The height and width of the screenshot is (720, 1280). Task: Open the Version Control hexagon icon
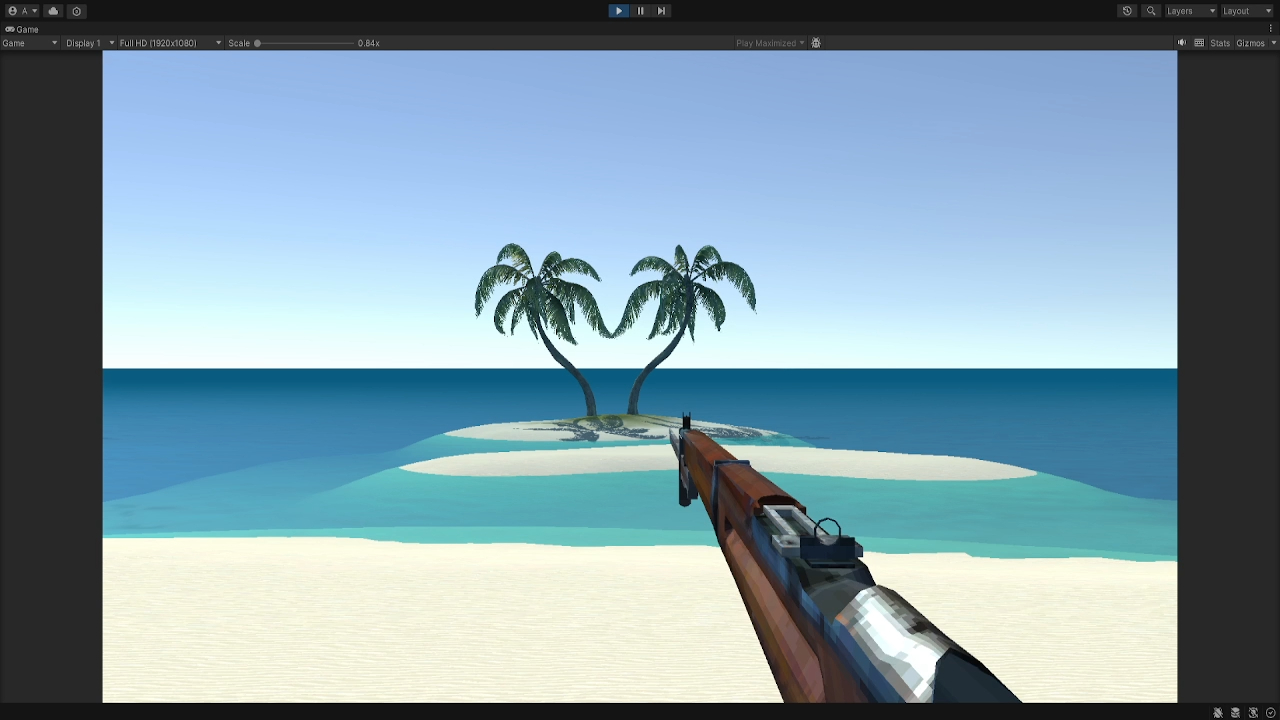(76, 11)
